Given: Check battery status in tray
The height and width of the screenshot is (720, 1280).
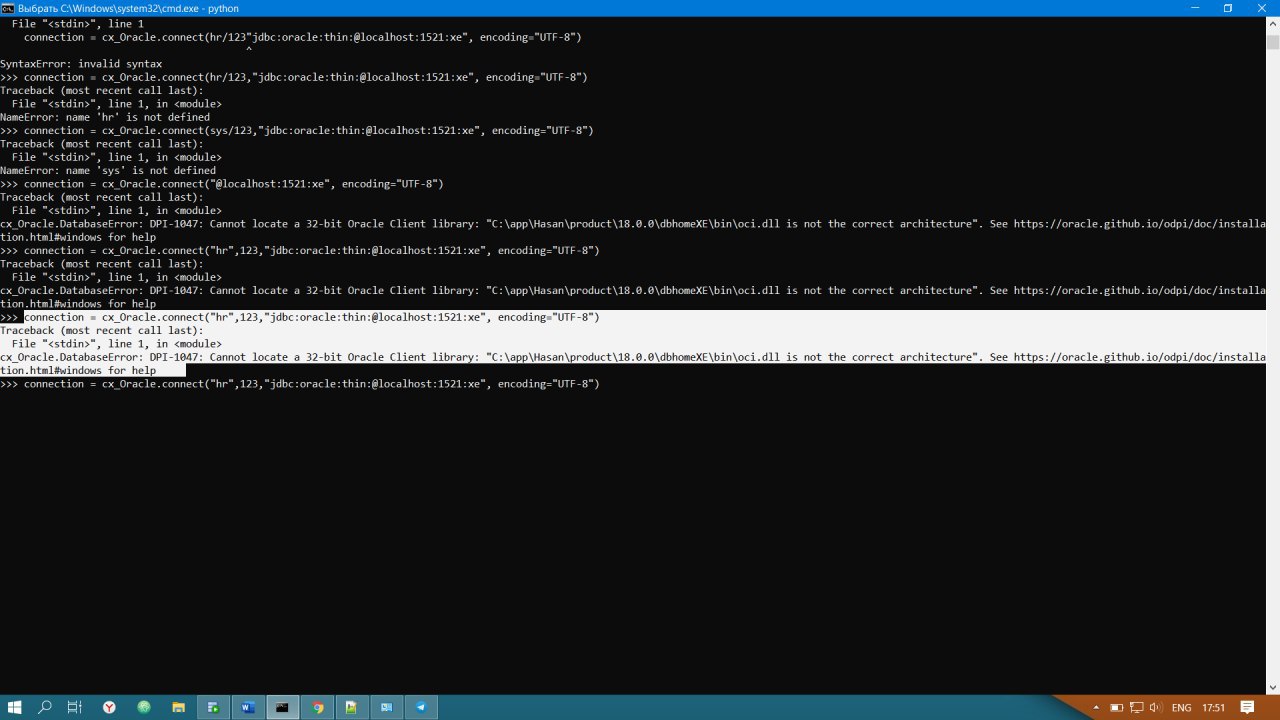Looking at the screenshot, I should [x=1117, y=707].
